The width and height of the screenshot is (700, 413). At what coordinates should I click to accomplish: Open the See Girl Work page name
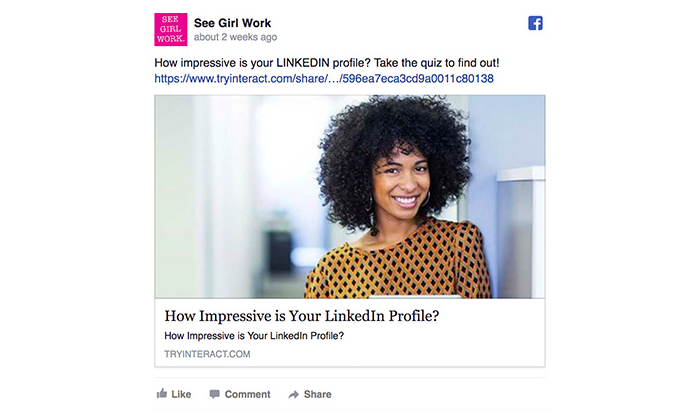coord(232,23)
